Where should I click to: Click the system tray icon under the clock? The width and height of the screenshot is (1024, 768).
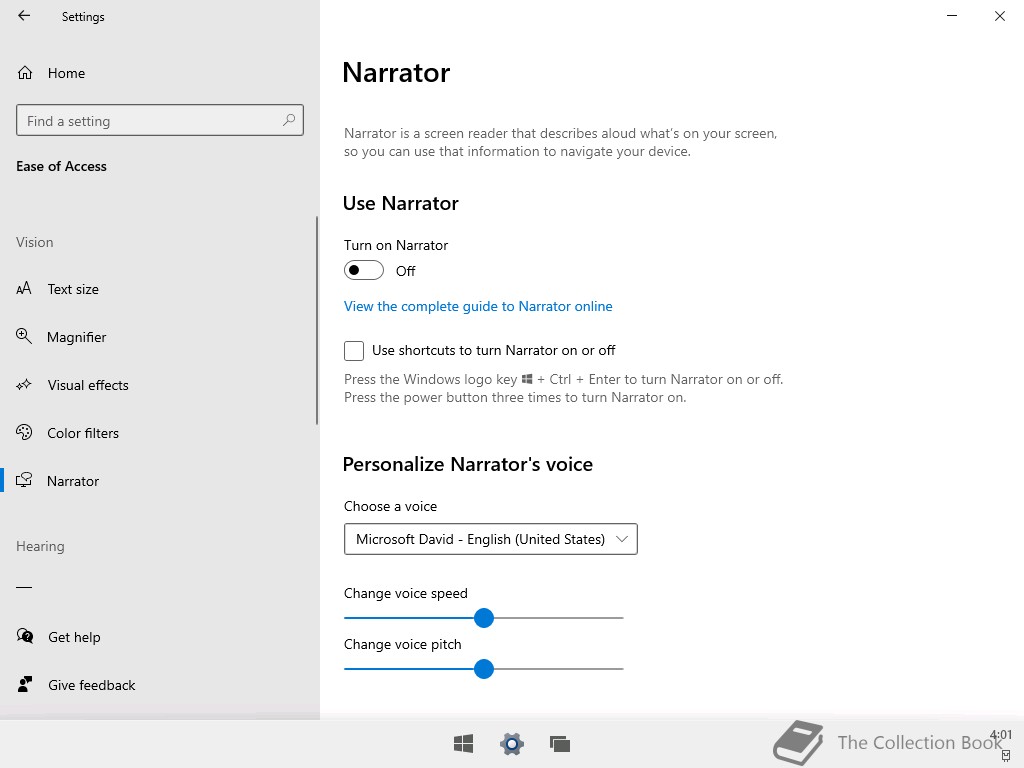[x=1006, y=756]
